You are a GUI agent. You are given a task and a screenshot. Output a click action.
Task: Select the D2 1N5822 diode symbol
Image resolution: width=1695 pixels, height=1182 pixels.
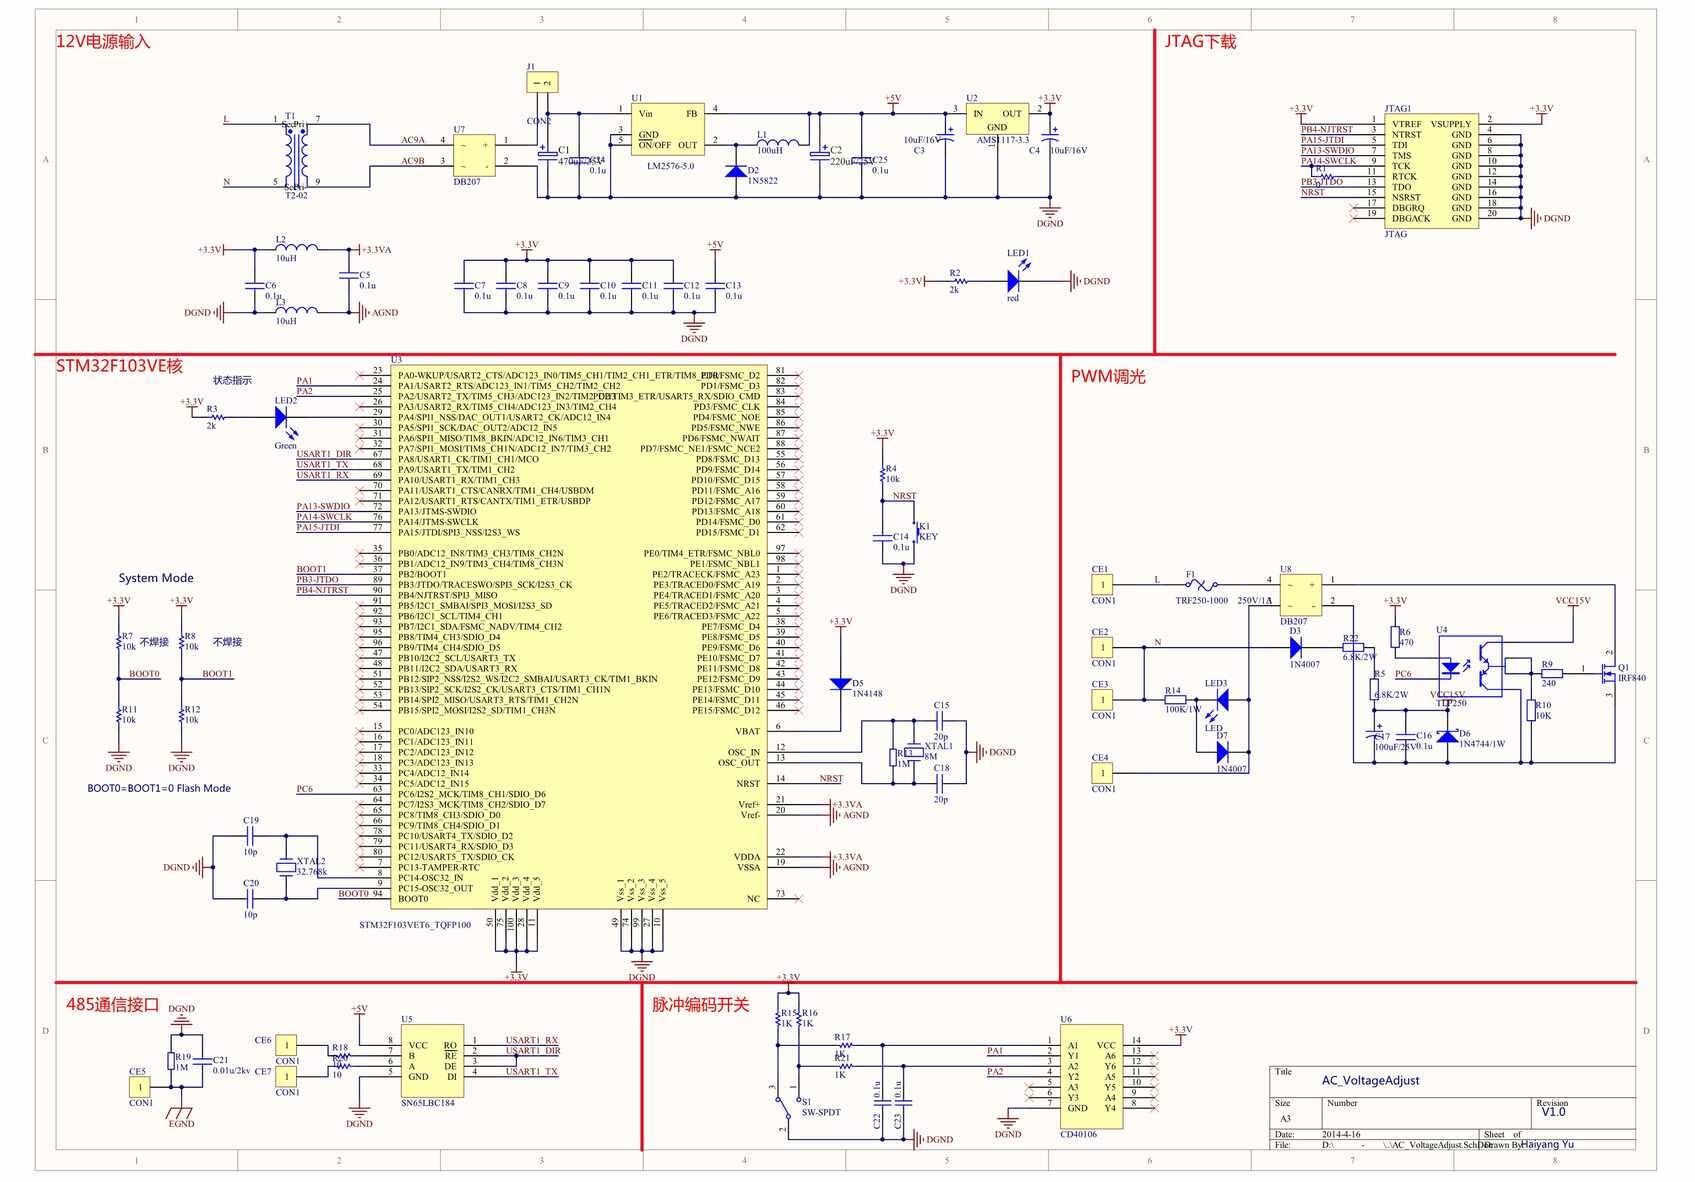click(737, 171)
